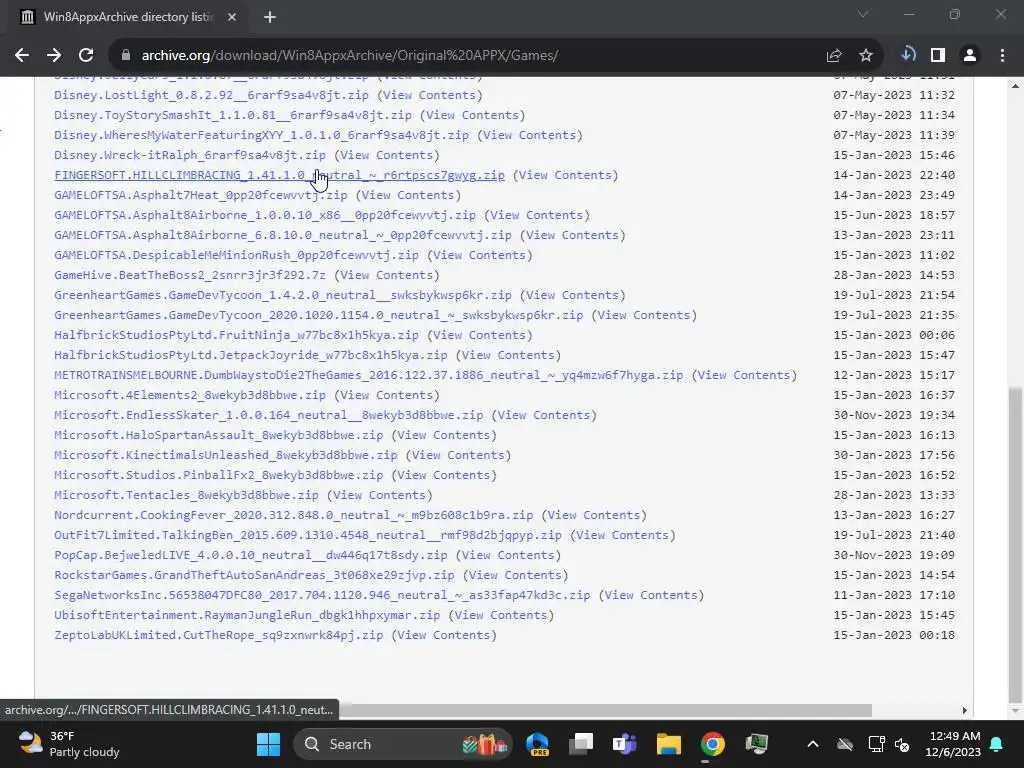This screenshot has width=1024, height=768.
Task: Open Microsoft Teams from taskbar
Action: (624, 744)
